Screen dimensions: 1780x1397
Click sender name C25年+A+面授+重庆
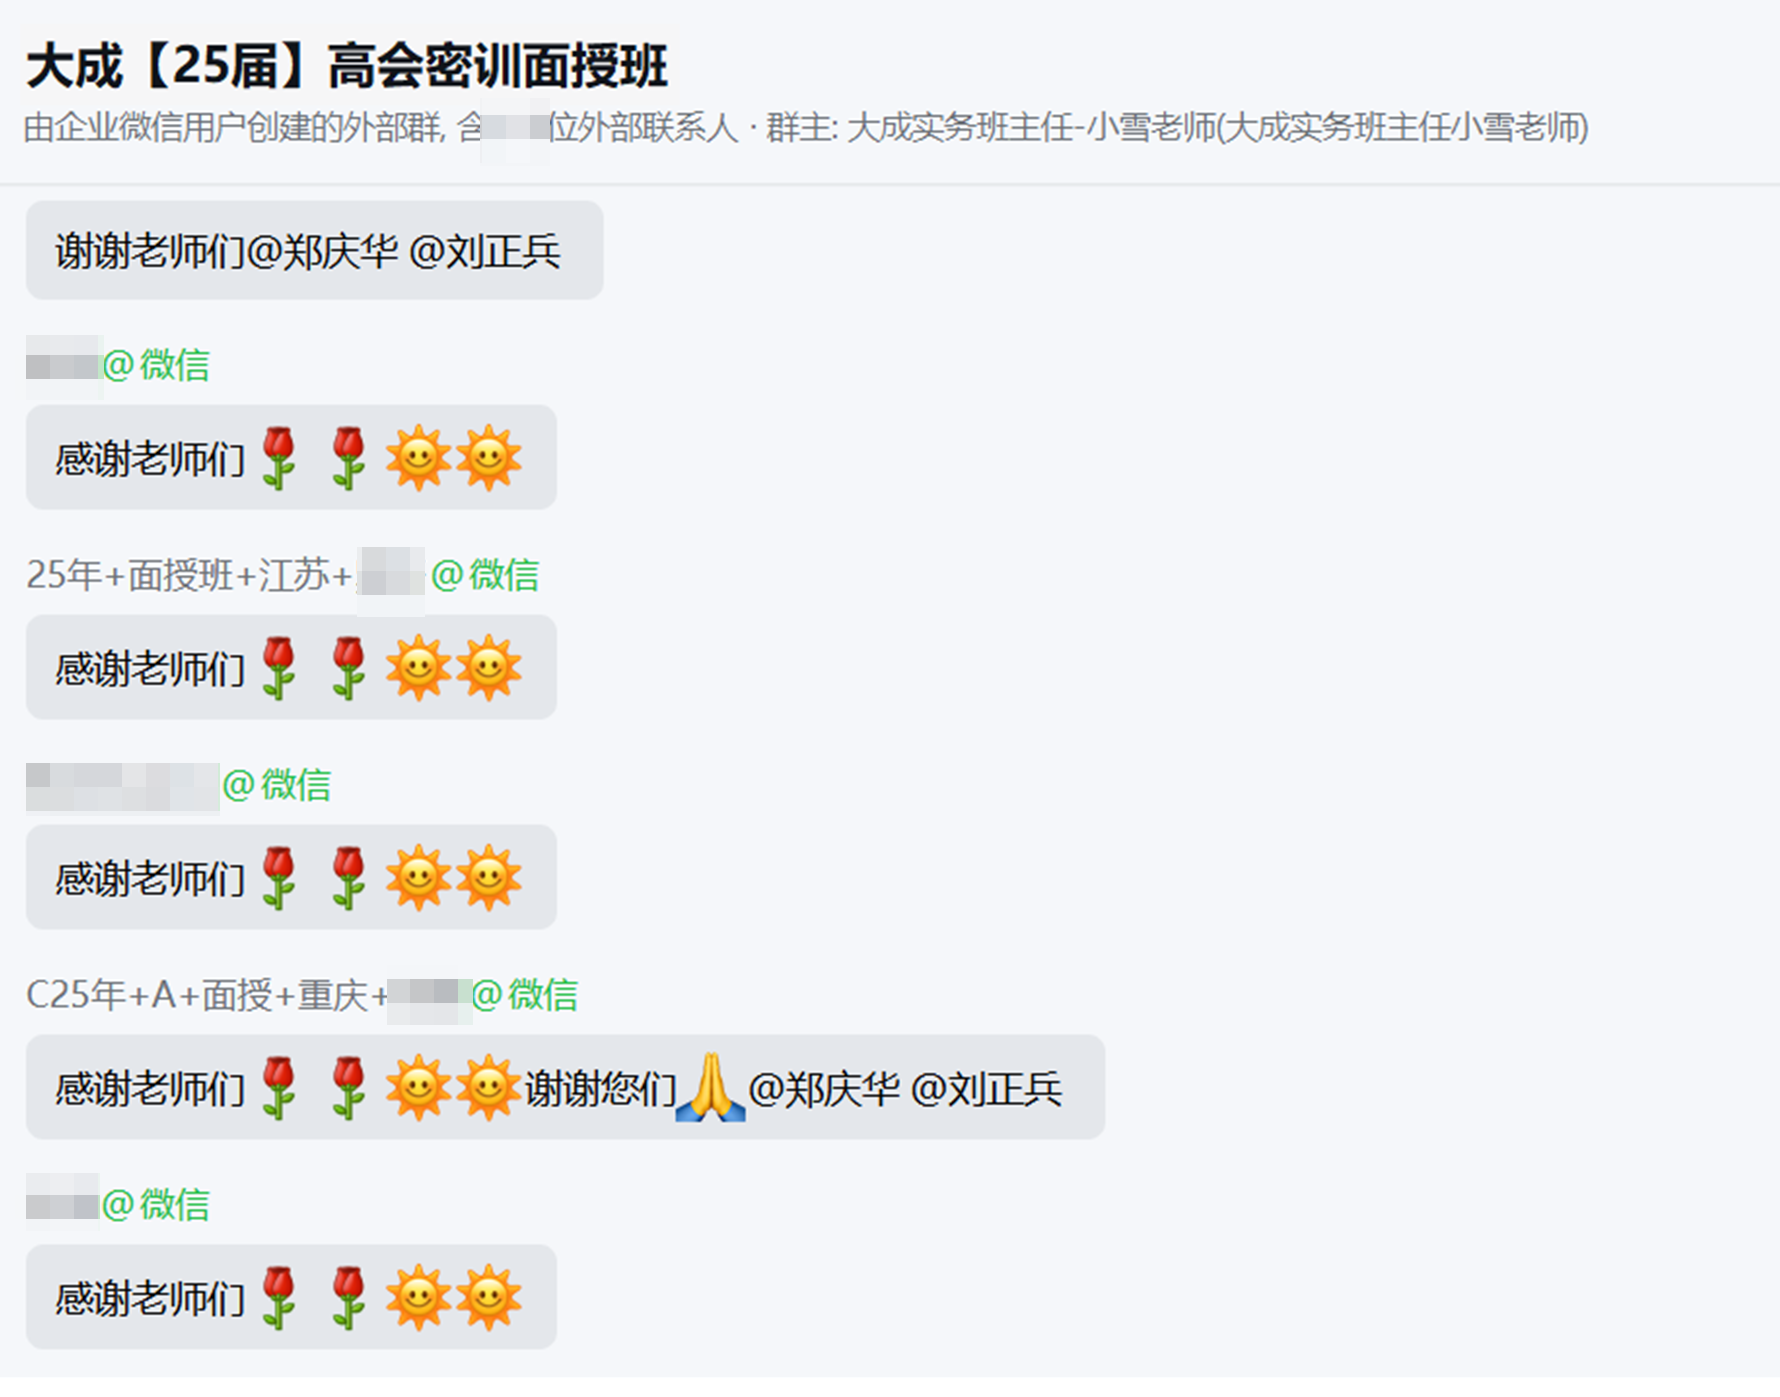click(206, 995)
